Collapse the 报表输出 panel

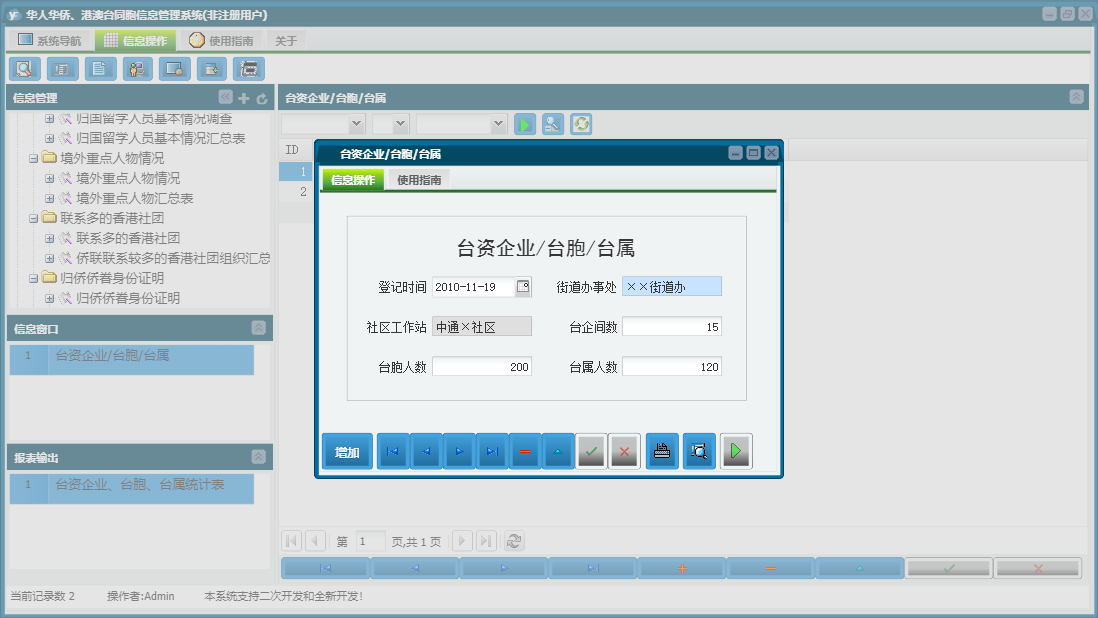click(258, 457)
